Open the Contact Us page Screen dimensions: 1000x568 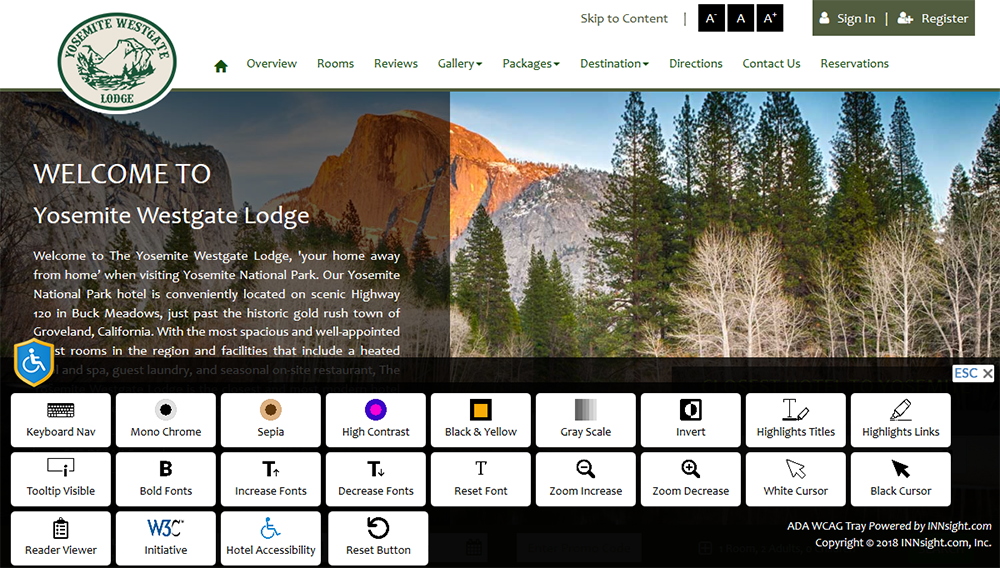coord(771,64)
